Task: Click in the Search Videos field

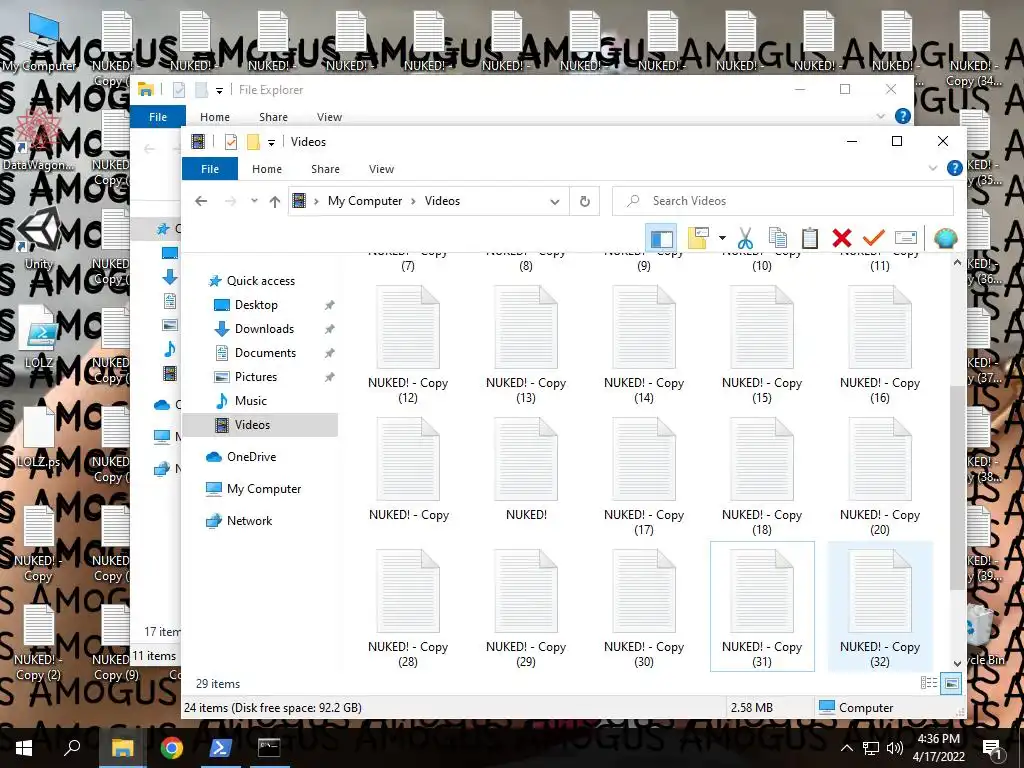Action: pyautogui.click(x=782, y=201)
